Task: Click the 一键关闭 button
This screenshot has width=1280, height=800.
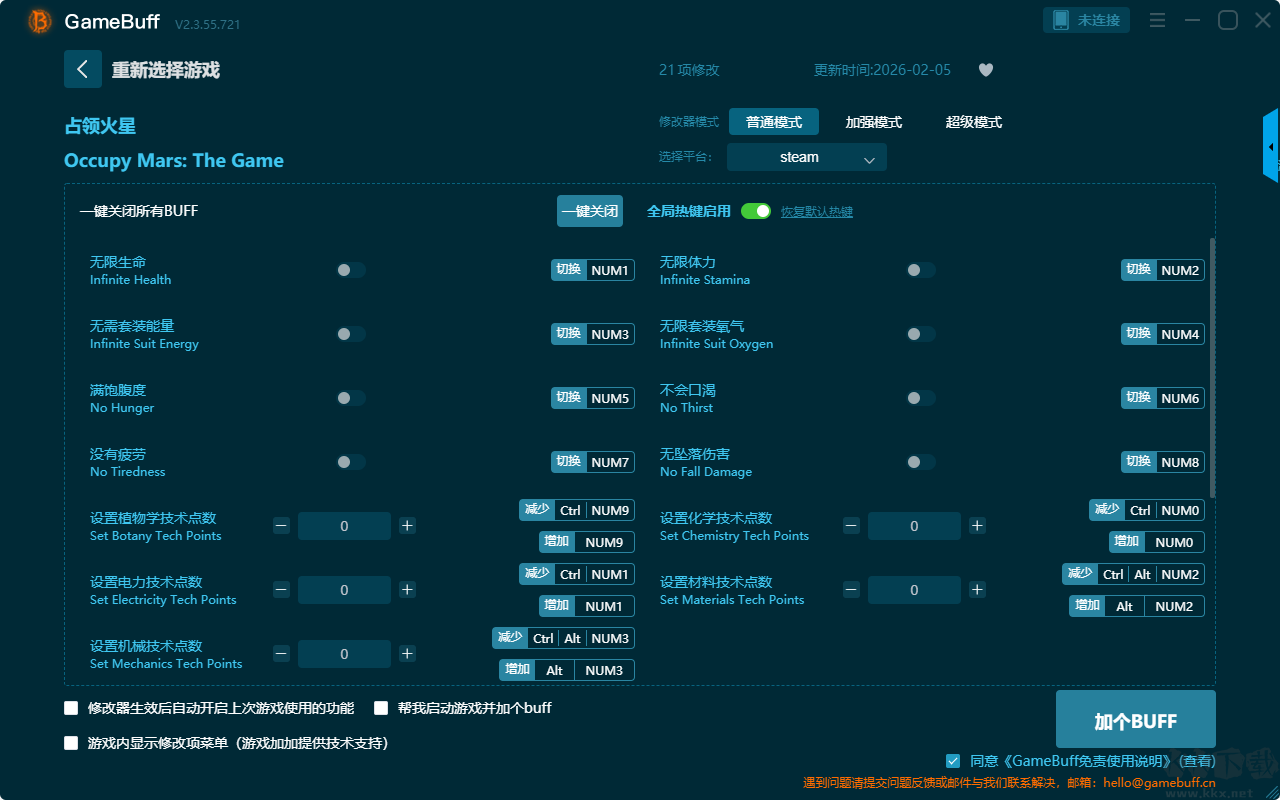Action: click(x=590, y=211)
